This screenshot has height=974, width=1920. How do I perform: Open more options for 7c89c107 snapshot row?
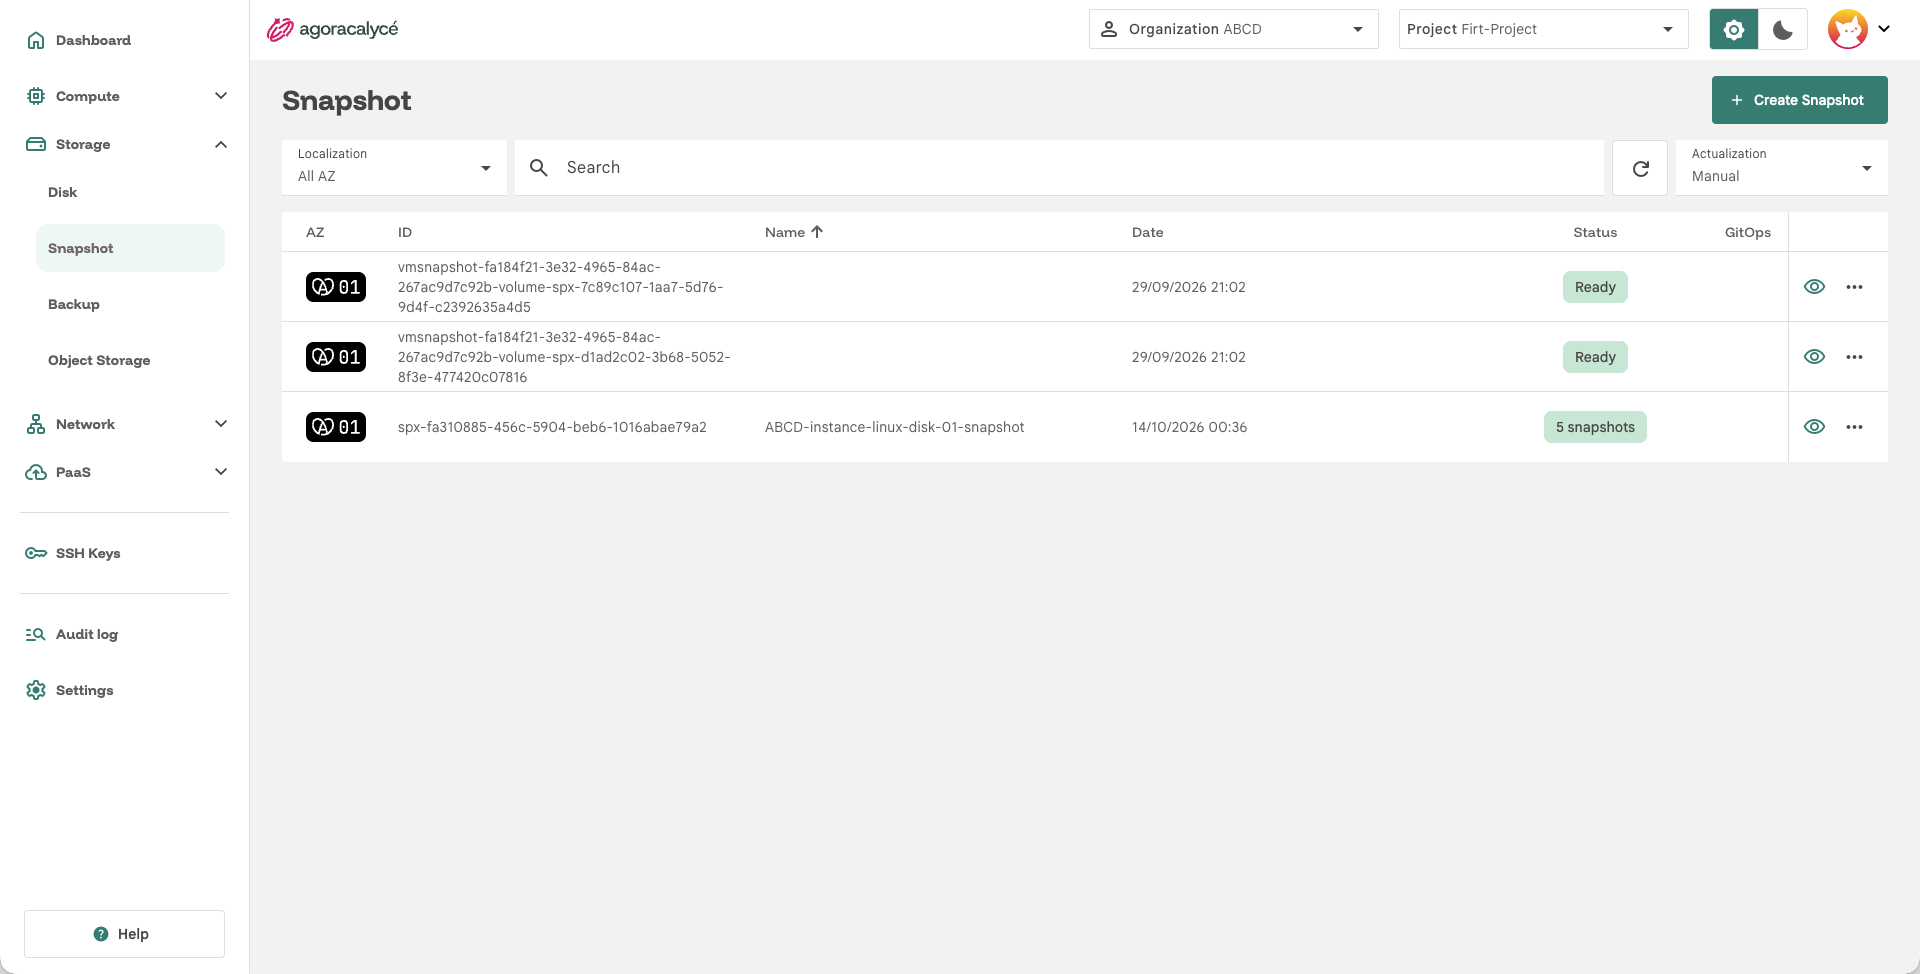(x=1854, y=287)
